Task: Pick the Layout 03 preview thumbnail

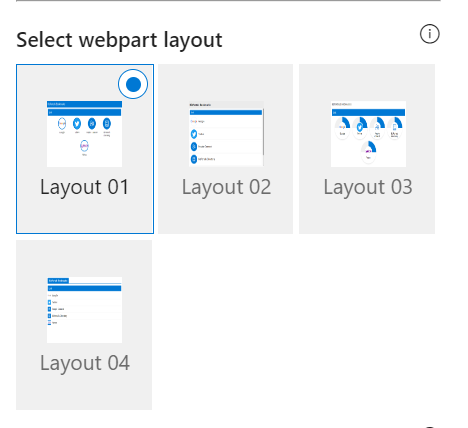Action: tap(368, 134)
